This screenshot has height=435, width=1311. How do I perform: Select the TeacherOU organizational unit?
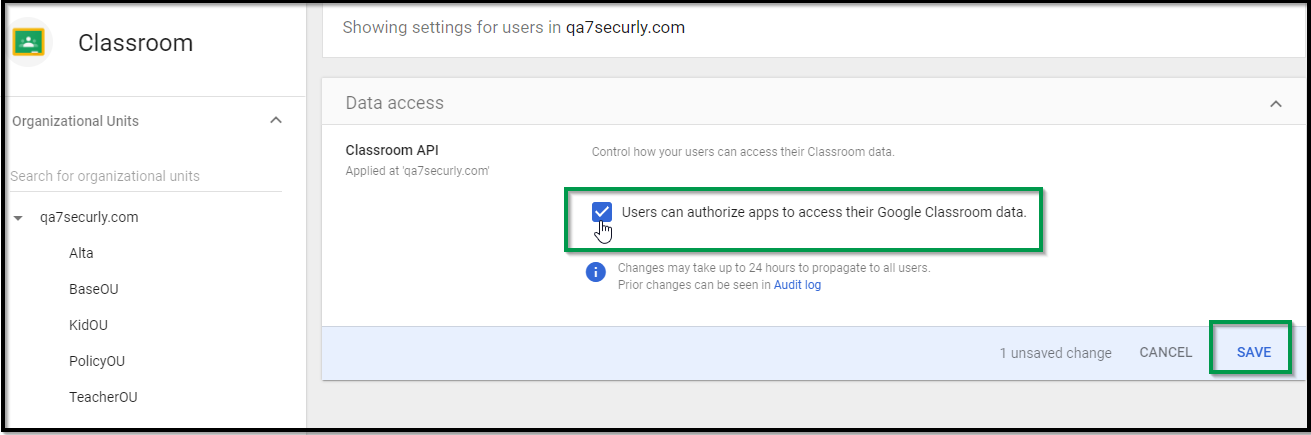103,397
